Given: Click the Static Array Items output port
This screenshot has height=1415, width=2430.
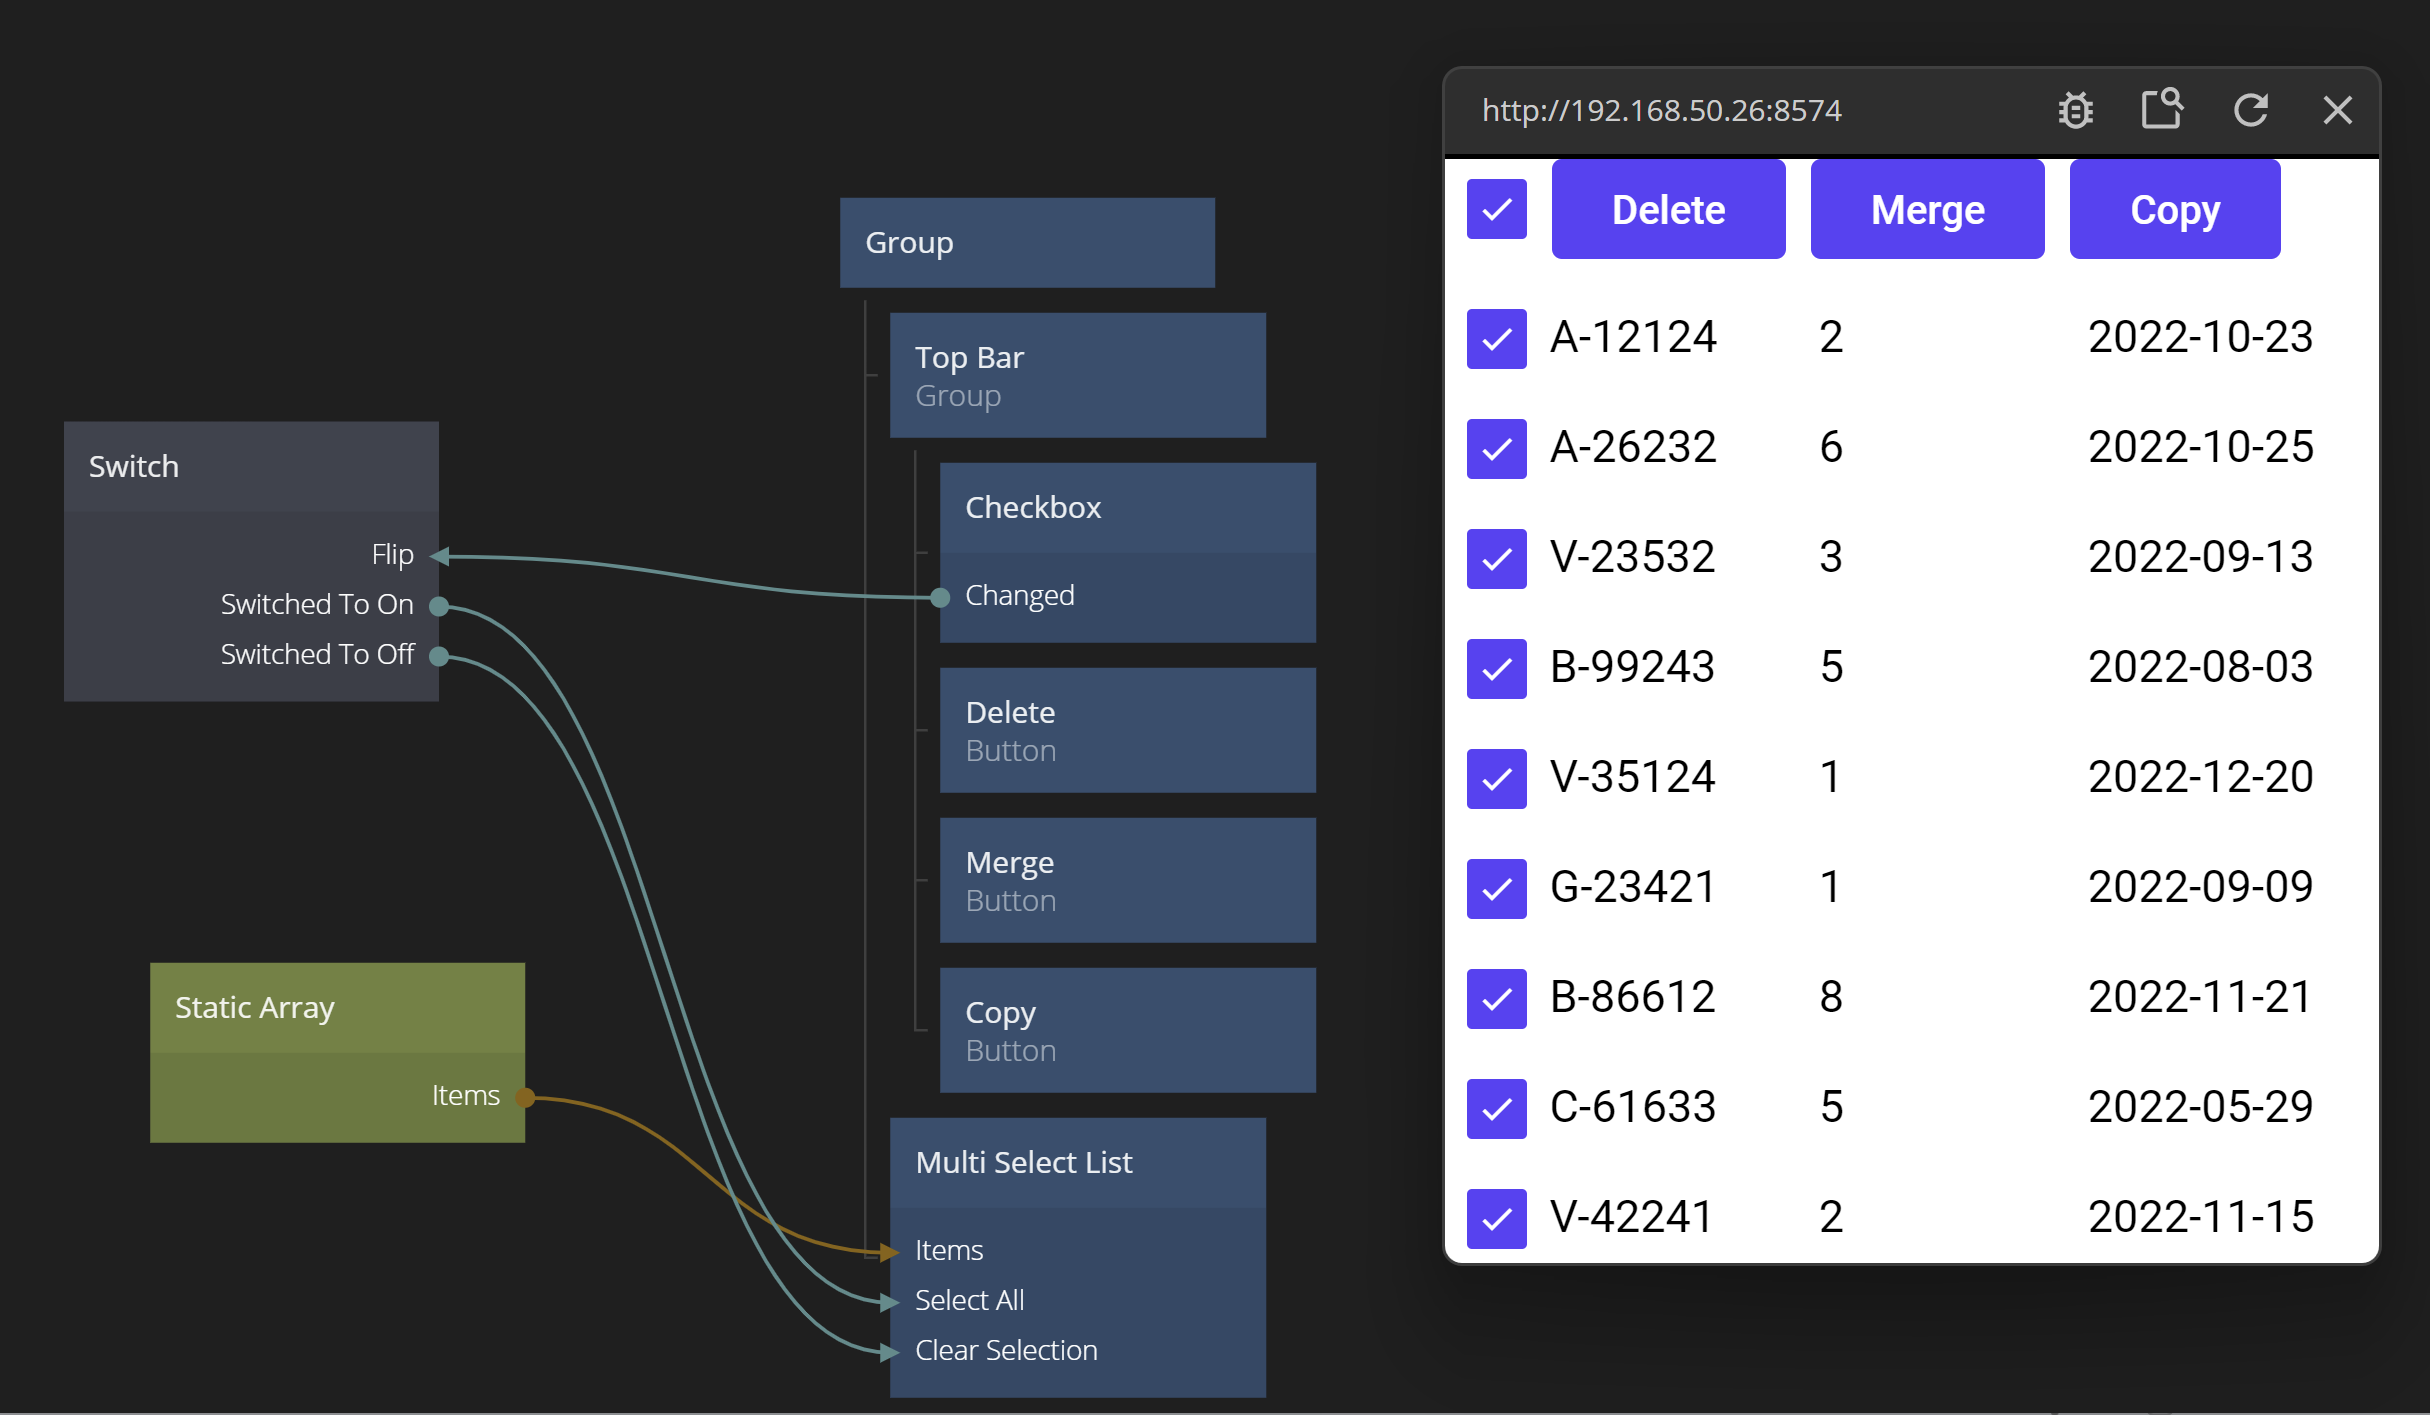Looking at the screenshot, I should [x=524, y=1097].
